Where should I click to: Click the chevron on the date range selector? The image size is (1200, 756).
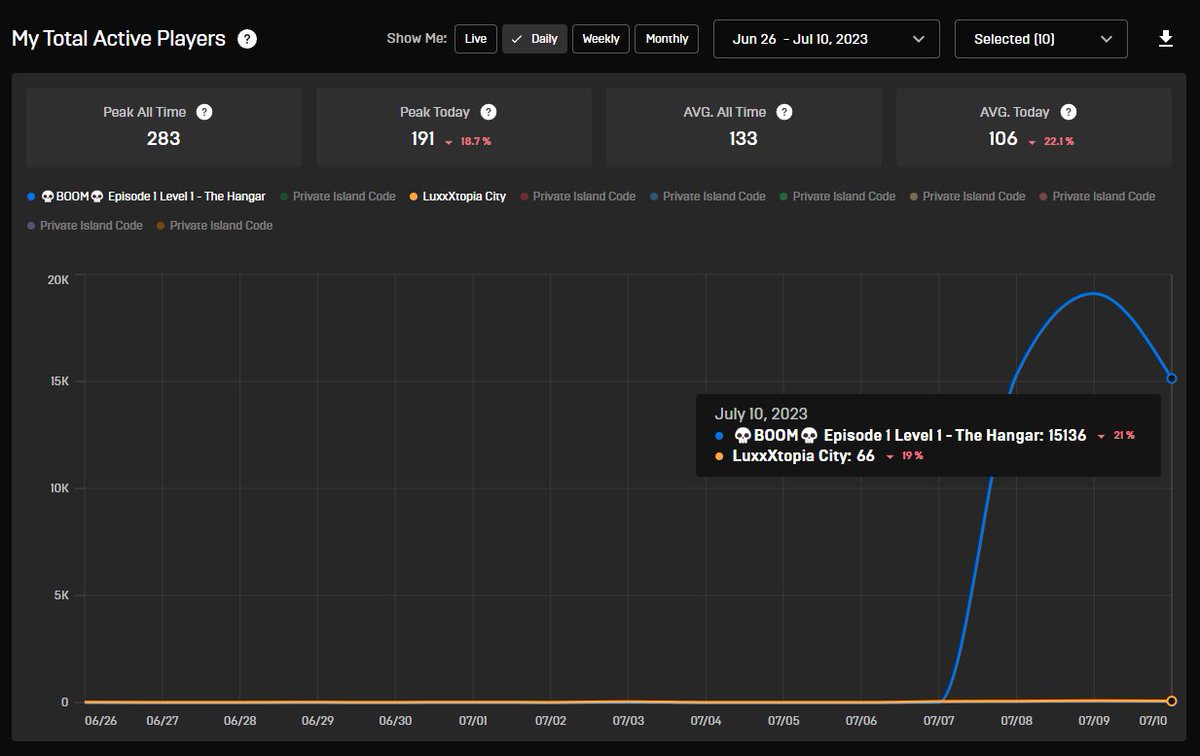[x=919, y=39]
